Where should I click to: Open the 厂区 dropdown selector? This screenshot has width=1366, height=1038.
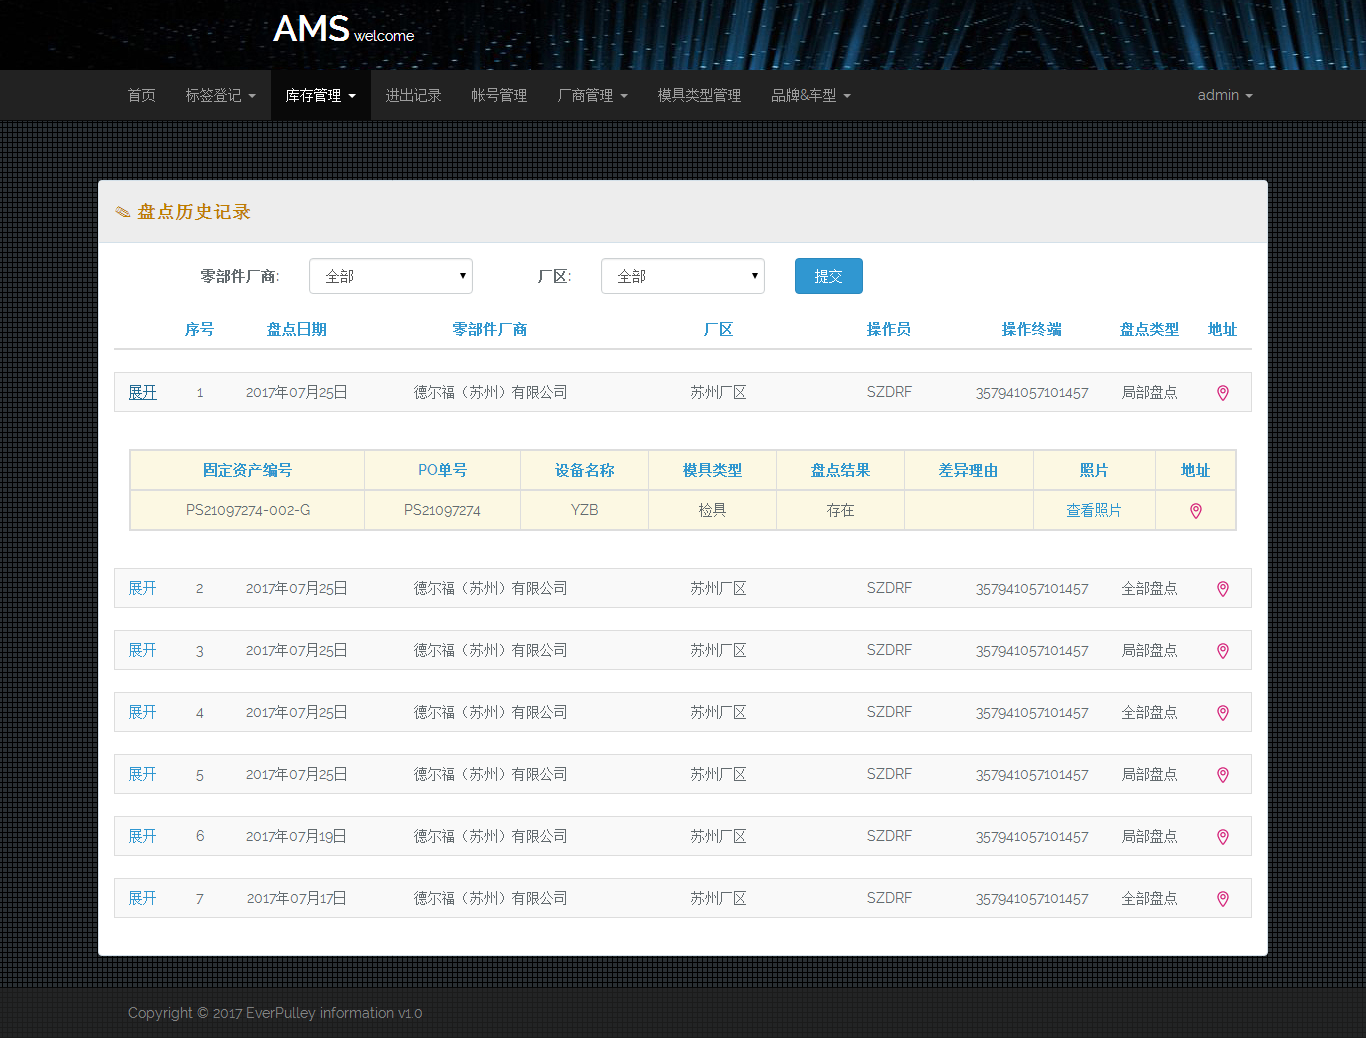click(682, 276)
